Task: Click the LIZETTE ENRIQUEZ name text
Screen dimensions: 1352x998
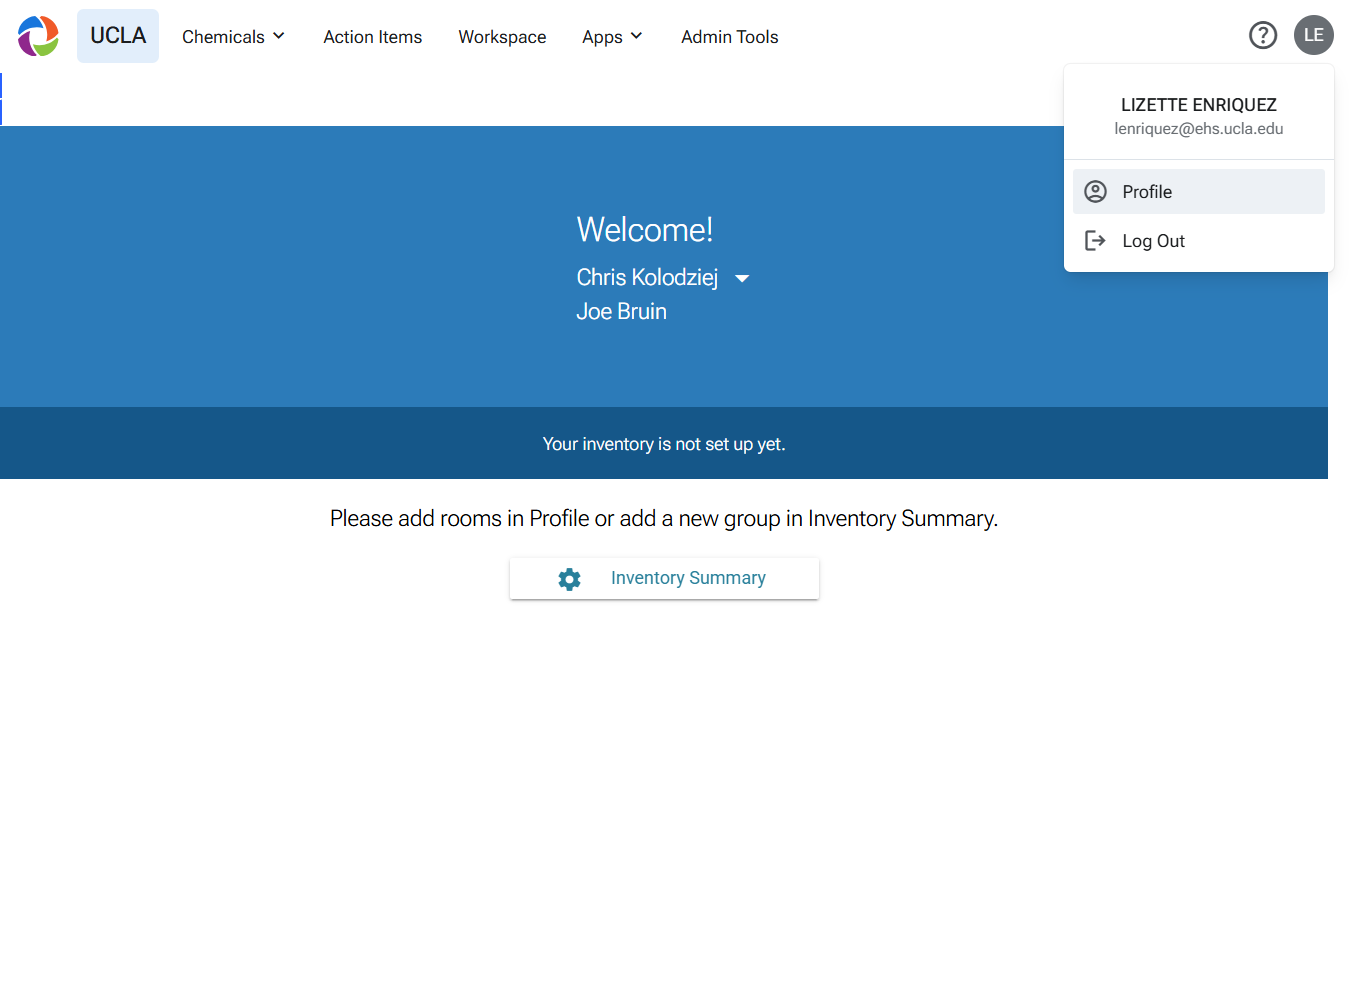Action: [1199, 105]
